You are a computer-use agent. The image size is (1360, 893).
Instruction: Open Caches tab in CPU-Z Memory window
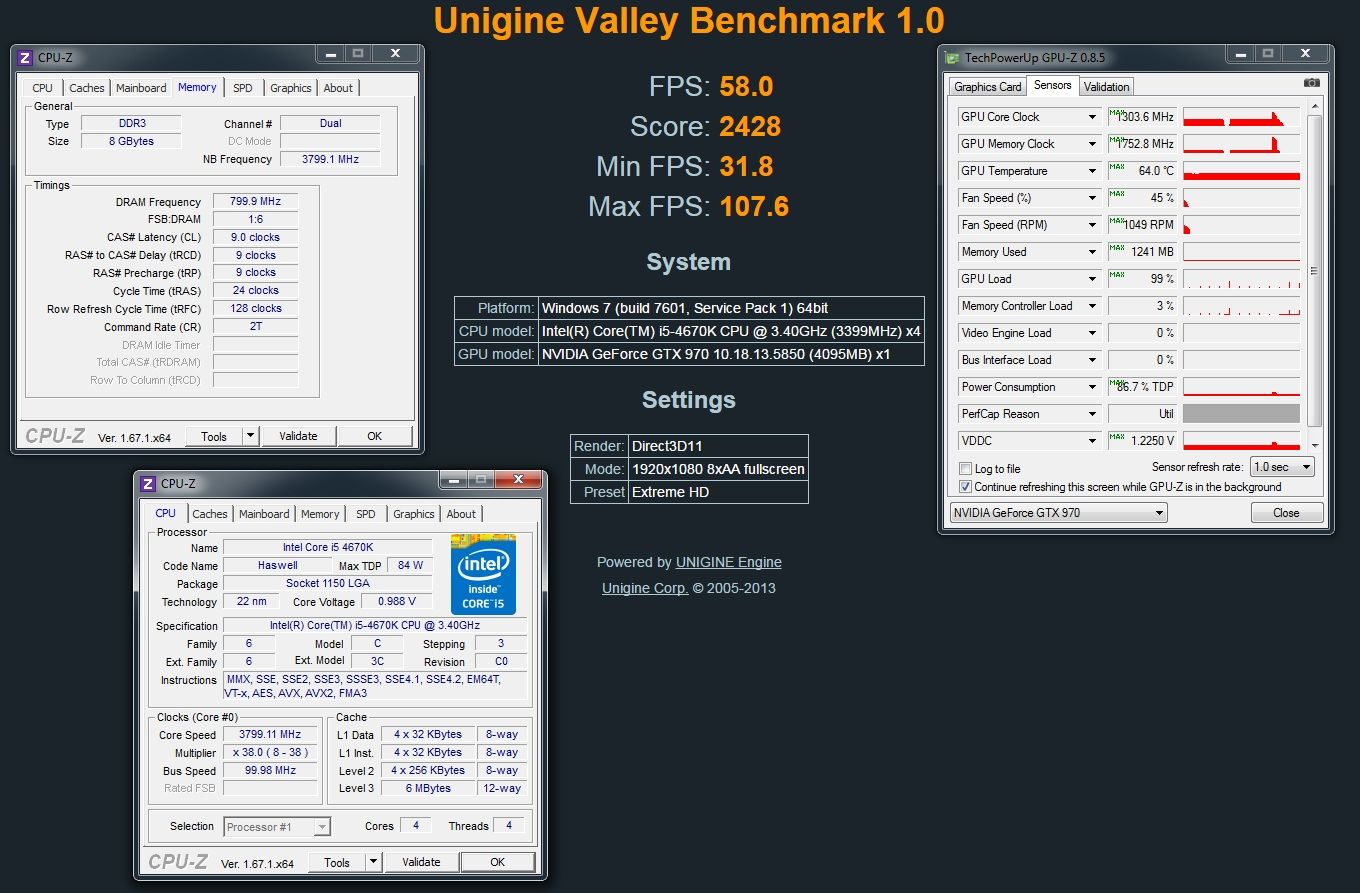pos(87,88)
